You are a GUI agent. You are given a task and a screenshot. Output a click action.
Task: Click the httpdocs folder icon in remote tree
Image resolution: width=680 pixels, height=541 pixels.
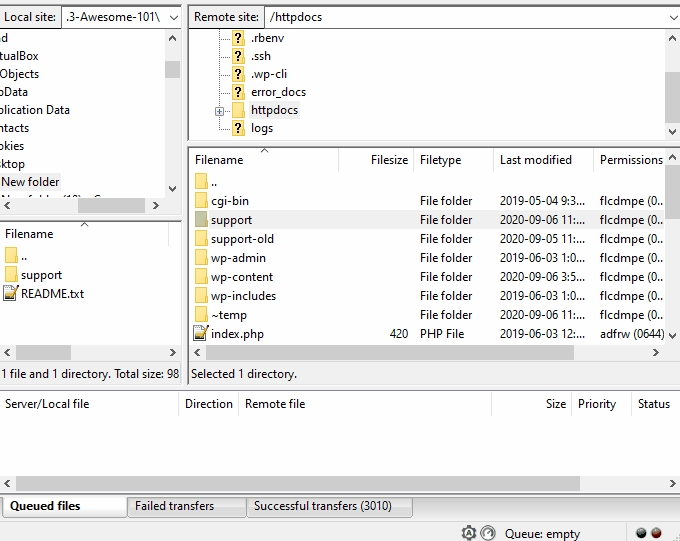(238, 110)
